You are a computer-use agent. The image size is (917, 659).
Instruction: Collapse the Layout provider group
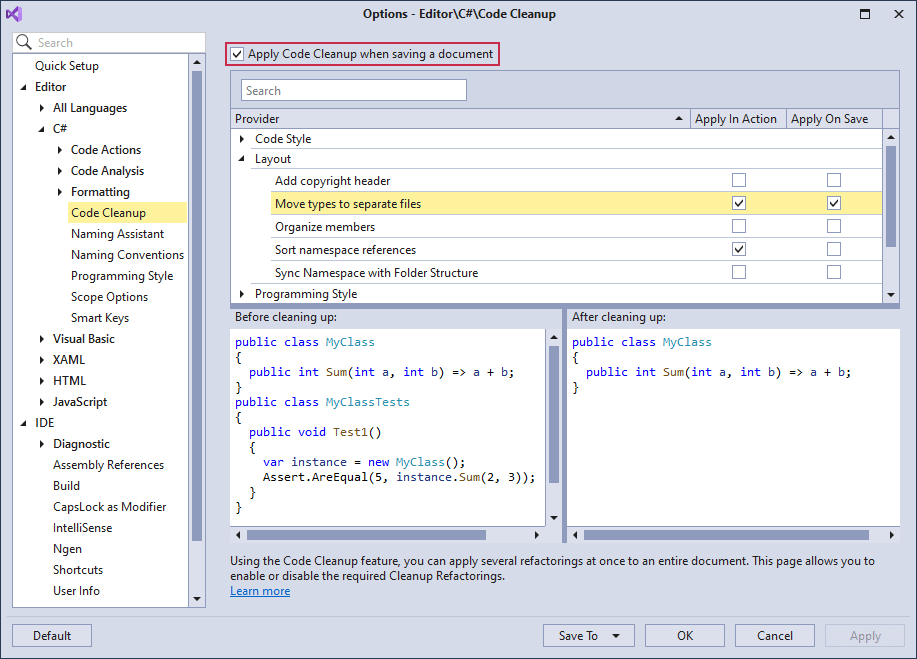pos(242,159)
